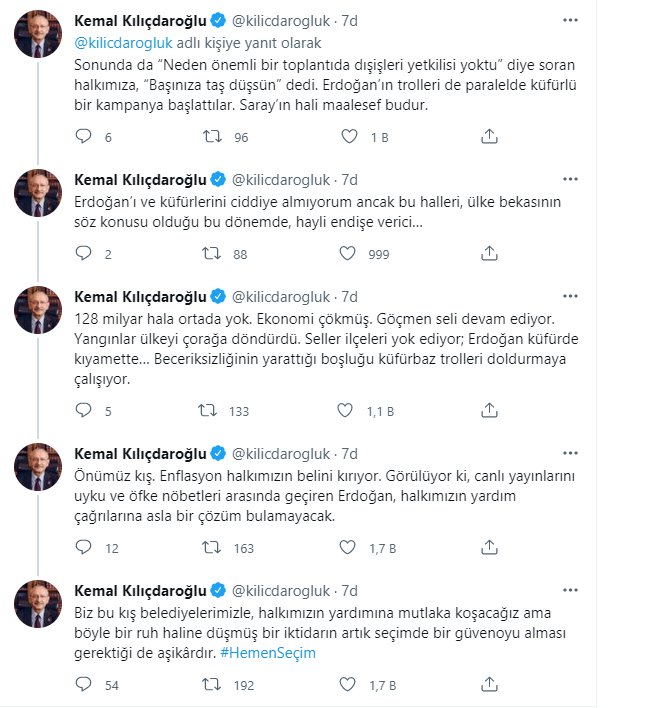Screen dimensions: 652x708
Task: Open more options on the Önümüz kış tweet
Action: [x=570, y=453]
